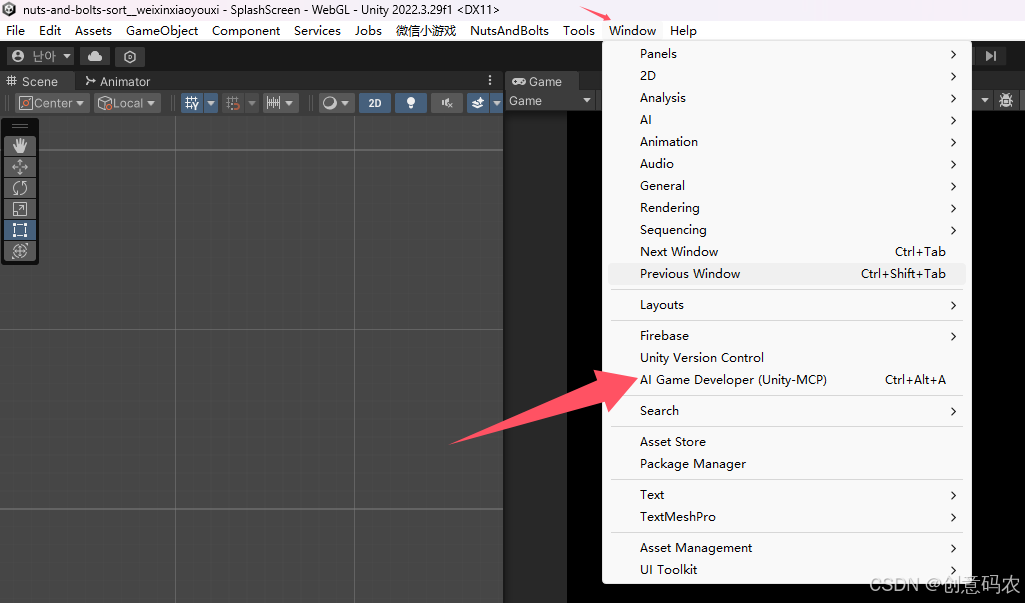
Task: Open the GameObject menu
Action: [161, 31]
